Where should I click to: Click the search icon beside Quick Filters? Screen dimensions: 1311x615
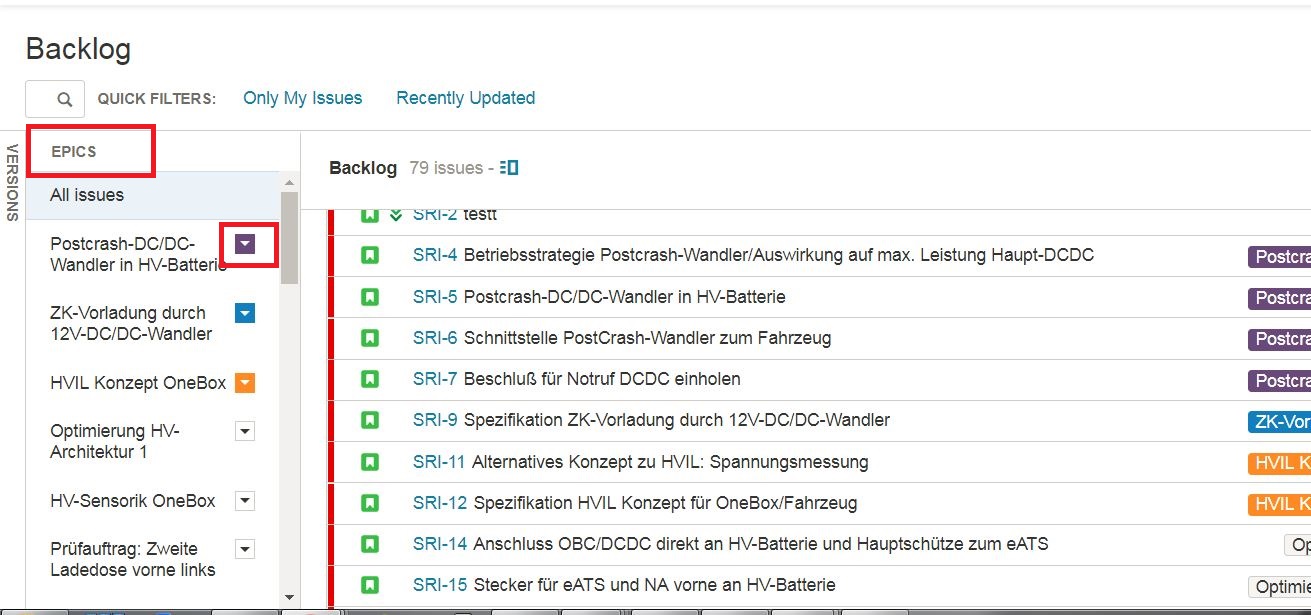click(x=66, y=98)
